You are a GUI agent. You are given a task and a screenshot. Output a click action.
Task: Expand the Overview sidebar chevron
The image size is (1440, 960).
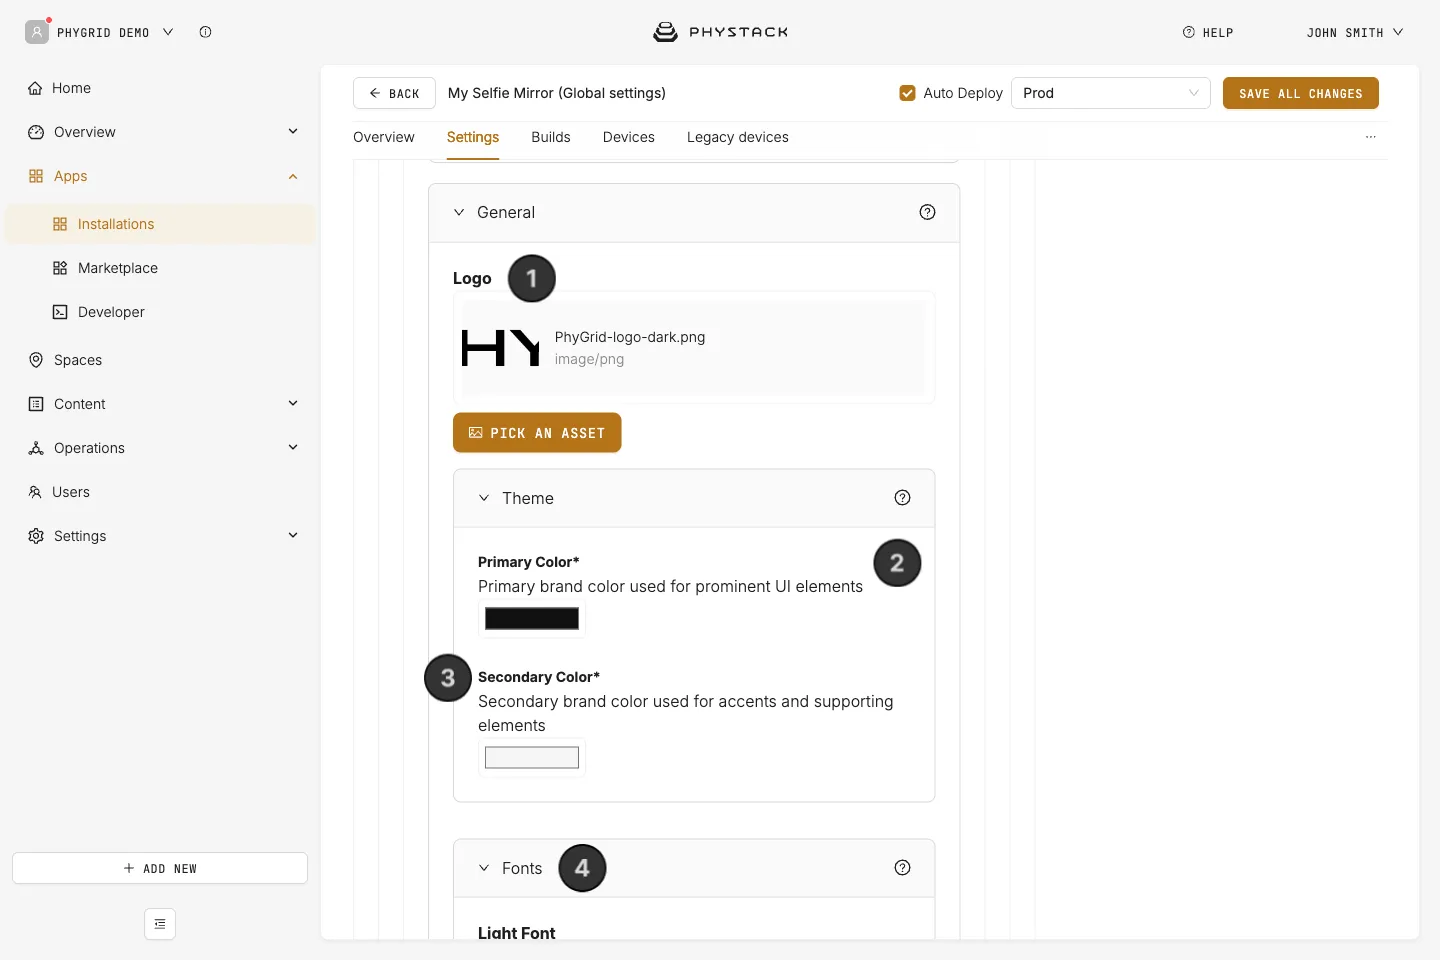click(x=293, y=131)
